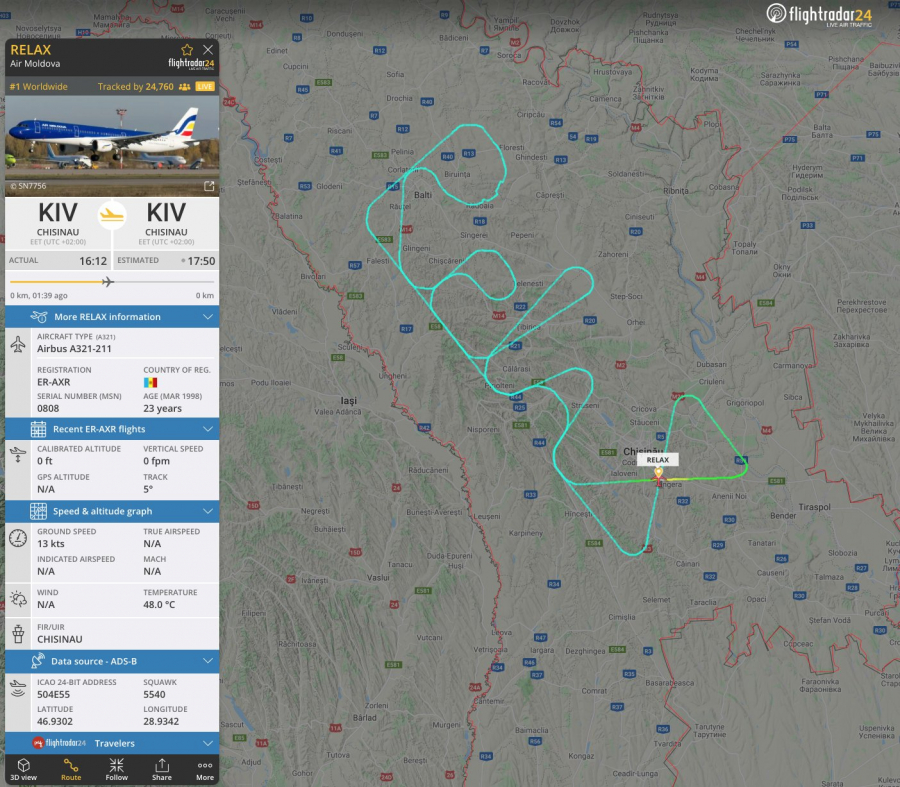Toggle the Route display button
This screenshot has height=787, width=900.
[71, 769]
